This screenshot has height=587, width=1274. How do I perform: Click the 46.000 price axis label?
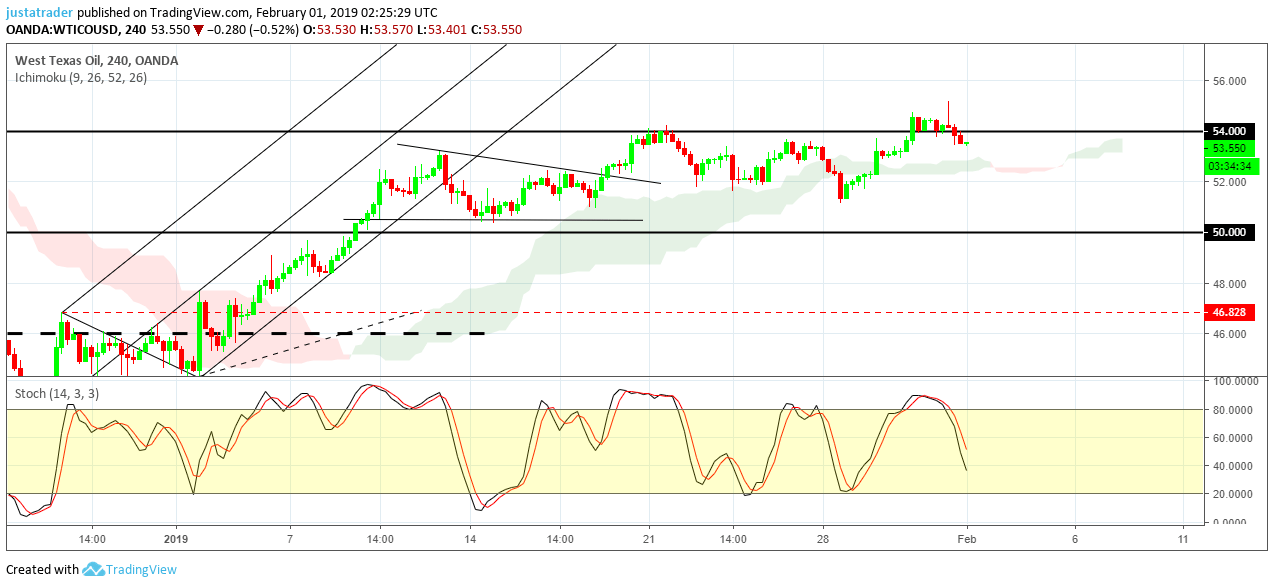coord(1229,334)
